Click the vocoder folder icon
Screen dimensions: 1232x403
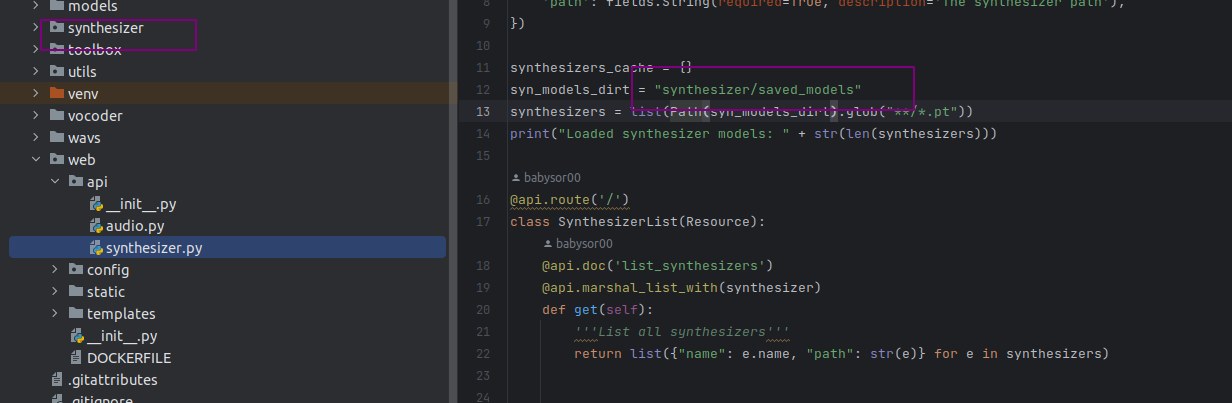[56, 116]
